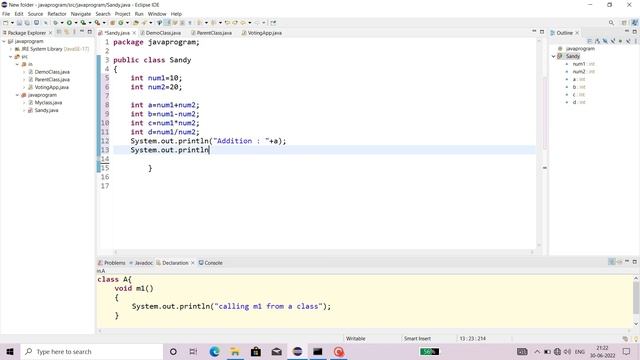Click the Open Perspective icon
This screenshot has height=360, width=640.
[x=624, y=23]
